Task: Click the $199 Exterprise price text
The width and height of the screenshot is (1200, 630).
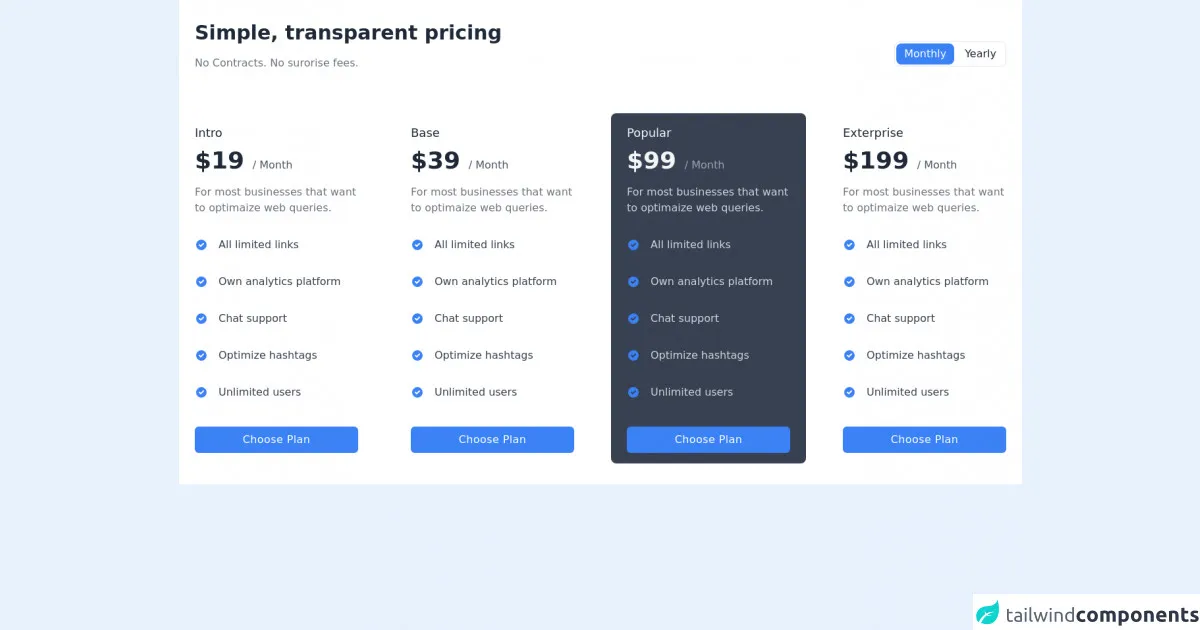Action: [875, 161]
